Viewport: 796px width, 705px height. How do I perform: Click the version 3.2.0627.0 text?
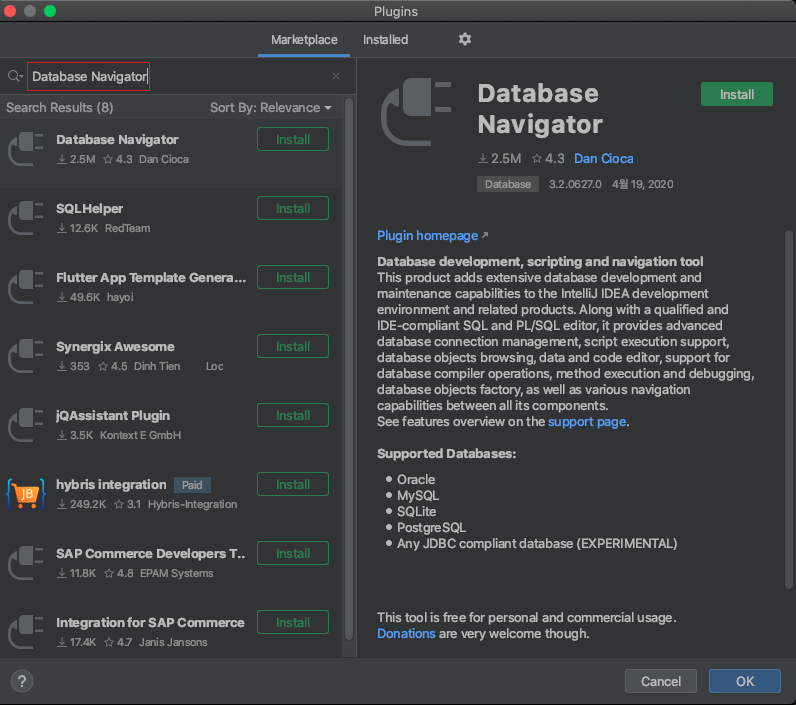[575, 184]
